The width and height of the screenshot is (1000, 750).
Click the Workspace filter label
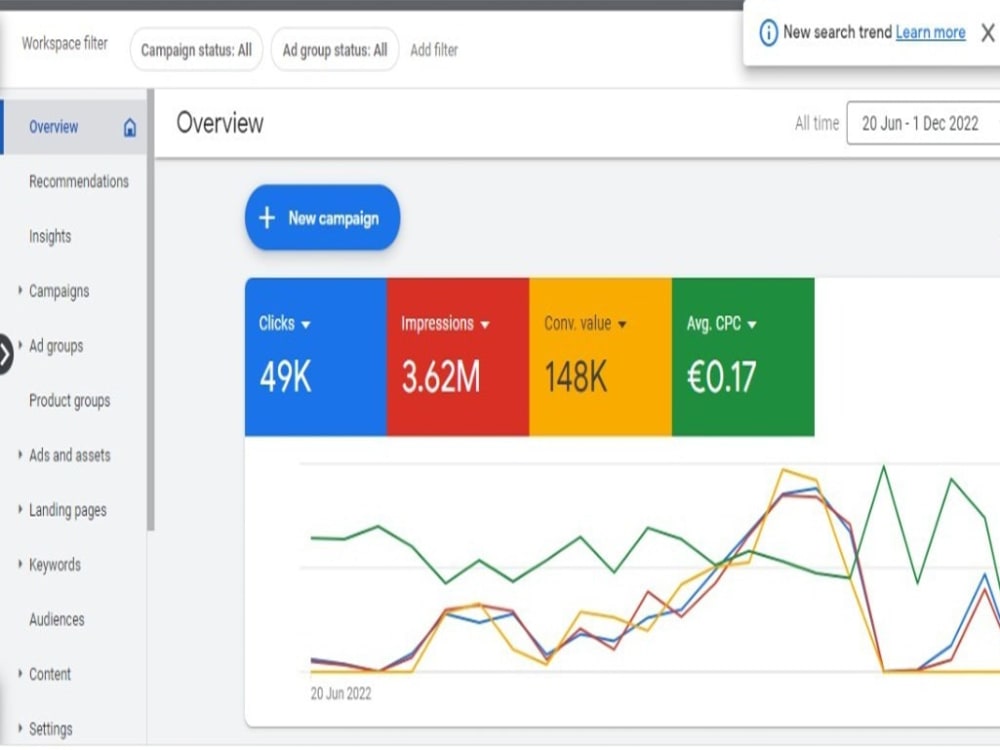64,43
